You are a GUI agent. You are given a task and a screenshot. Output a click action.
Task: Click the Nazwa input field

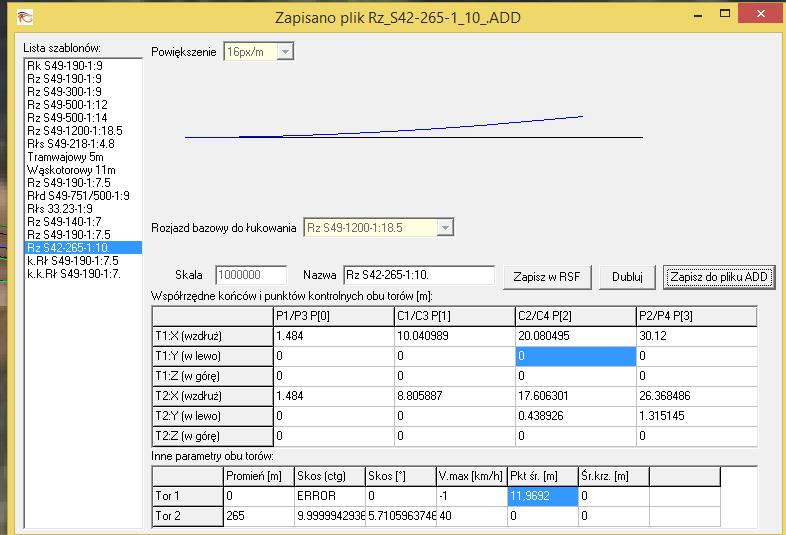[419, 275]
